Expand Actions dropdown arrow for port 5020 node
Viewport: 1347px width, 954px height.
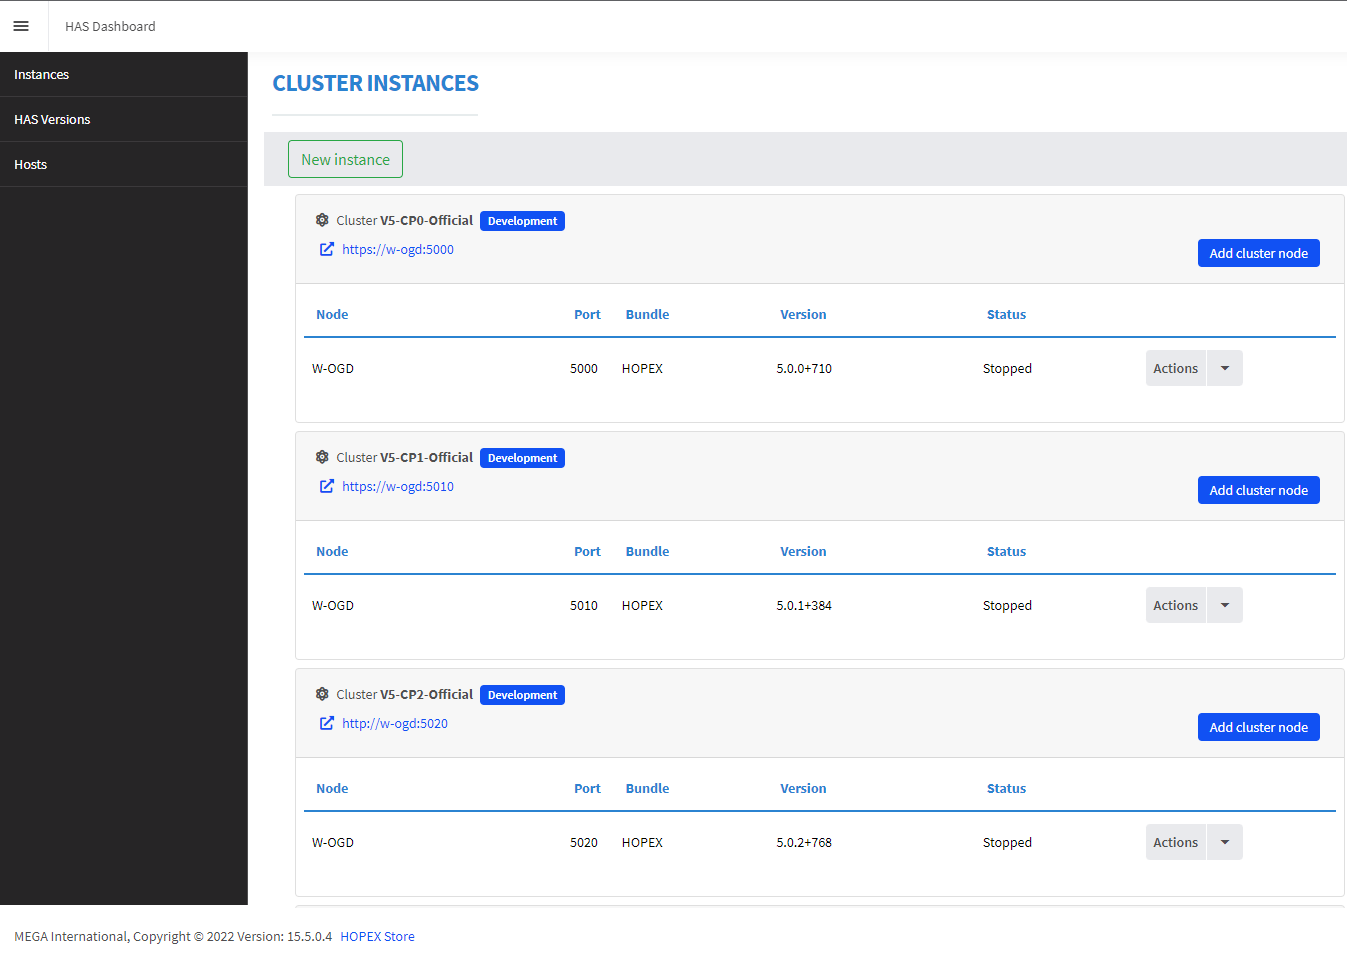coord(1224,842)
